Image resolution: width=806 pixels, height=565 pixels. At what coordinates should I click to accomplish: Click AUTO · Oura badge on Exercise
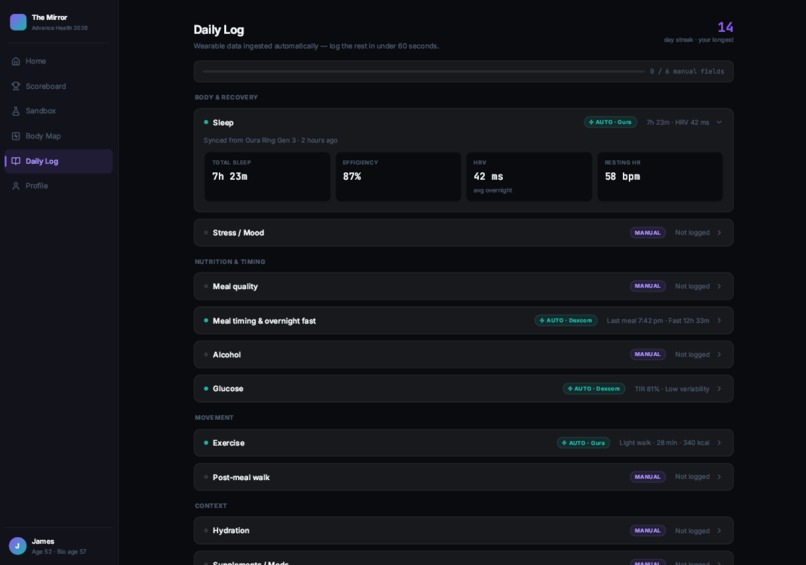coord(583,443)
